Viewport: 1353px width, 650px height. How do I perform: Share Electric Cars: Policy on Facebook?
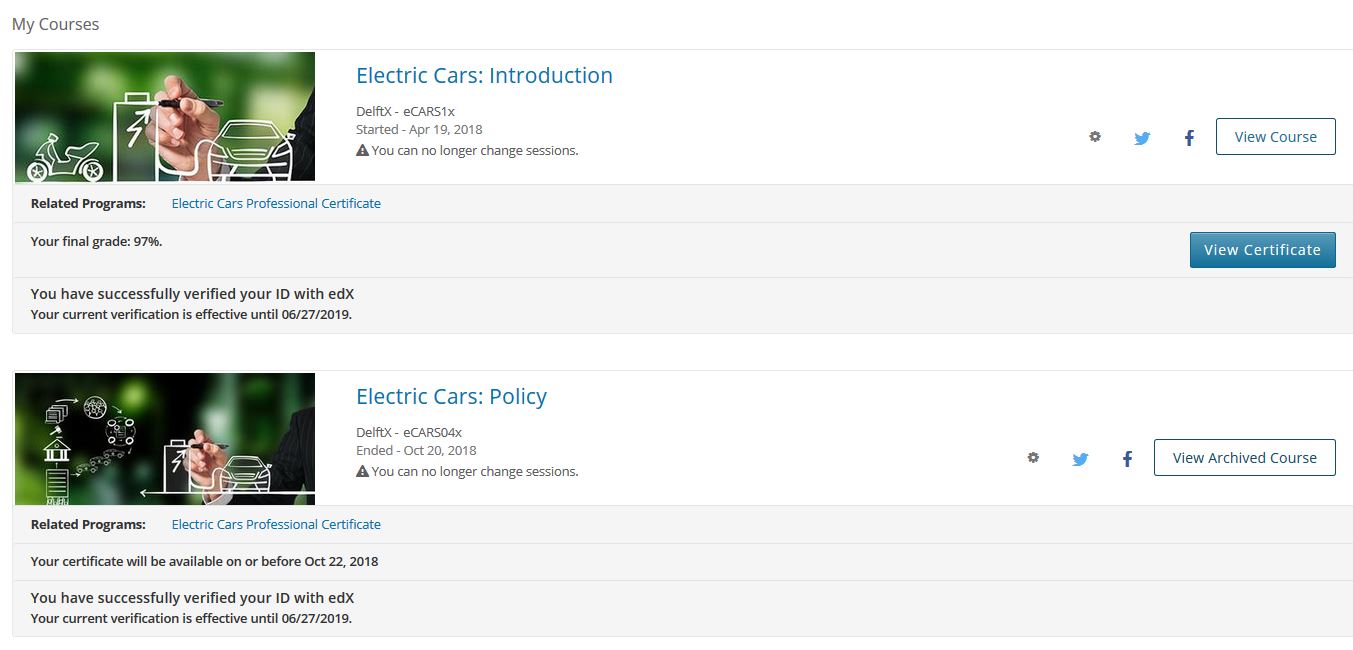click(1127, 459)
